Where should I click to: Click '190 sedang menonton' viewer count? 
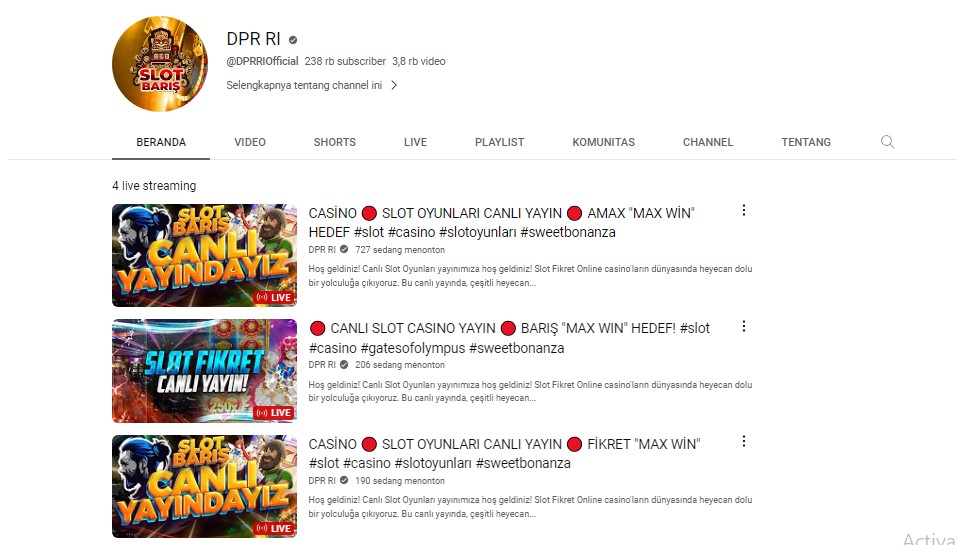(x=400, y=480)
